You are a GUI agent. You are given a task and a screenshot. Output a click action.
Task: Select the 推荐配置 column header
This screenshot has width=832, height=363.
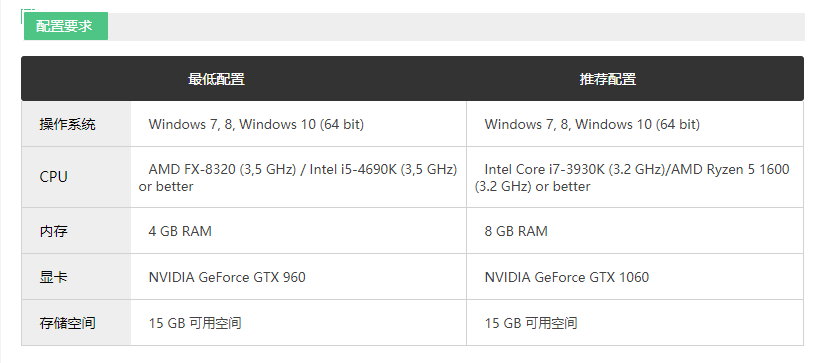(x=608, y=79)
